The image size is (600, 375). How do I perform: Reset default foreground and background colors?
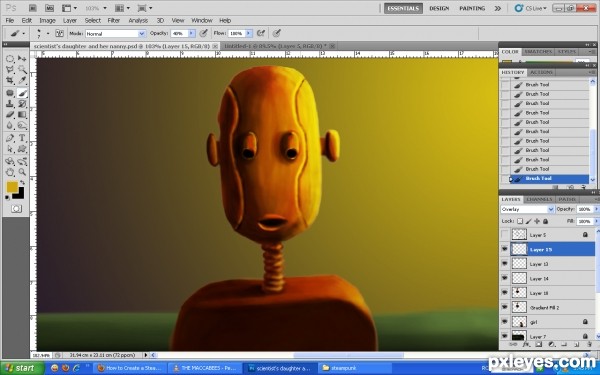[7, 198]
